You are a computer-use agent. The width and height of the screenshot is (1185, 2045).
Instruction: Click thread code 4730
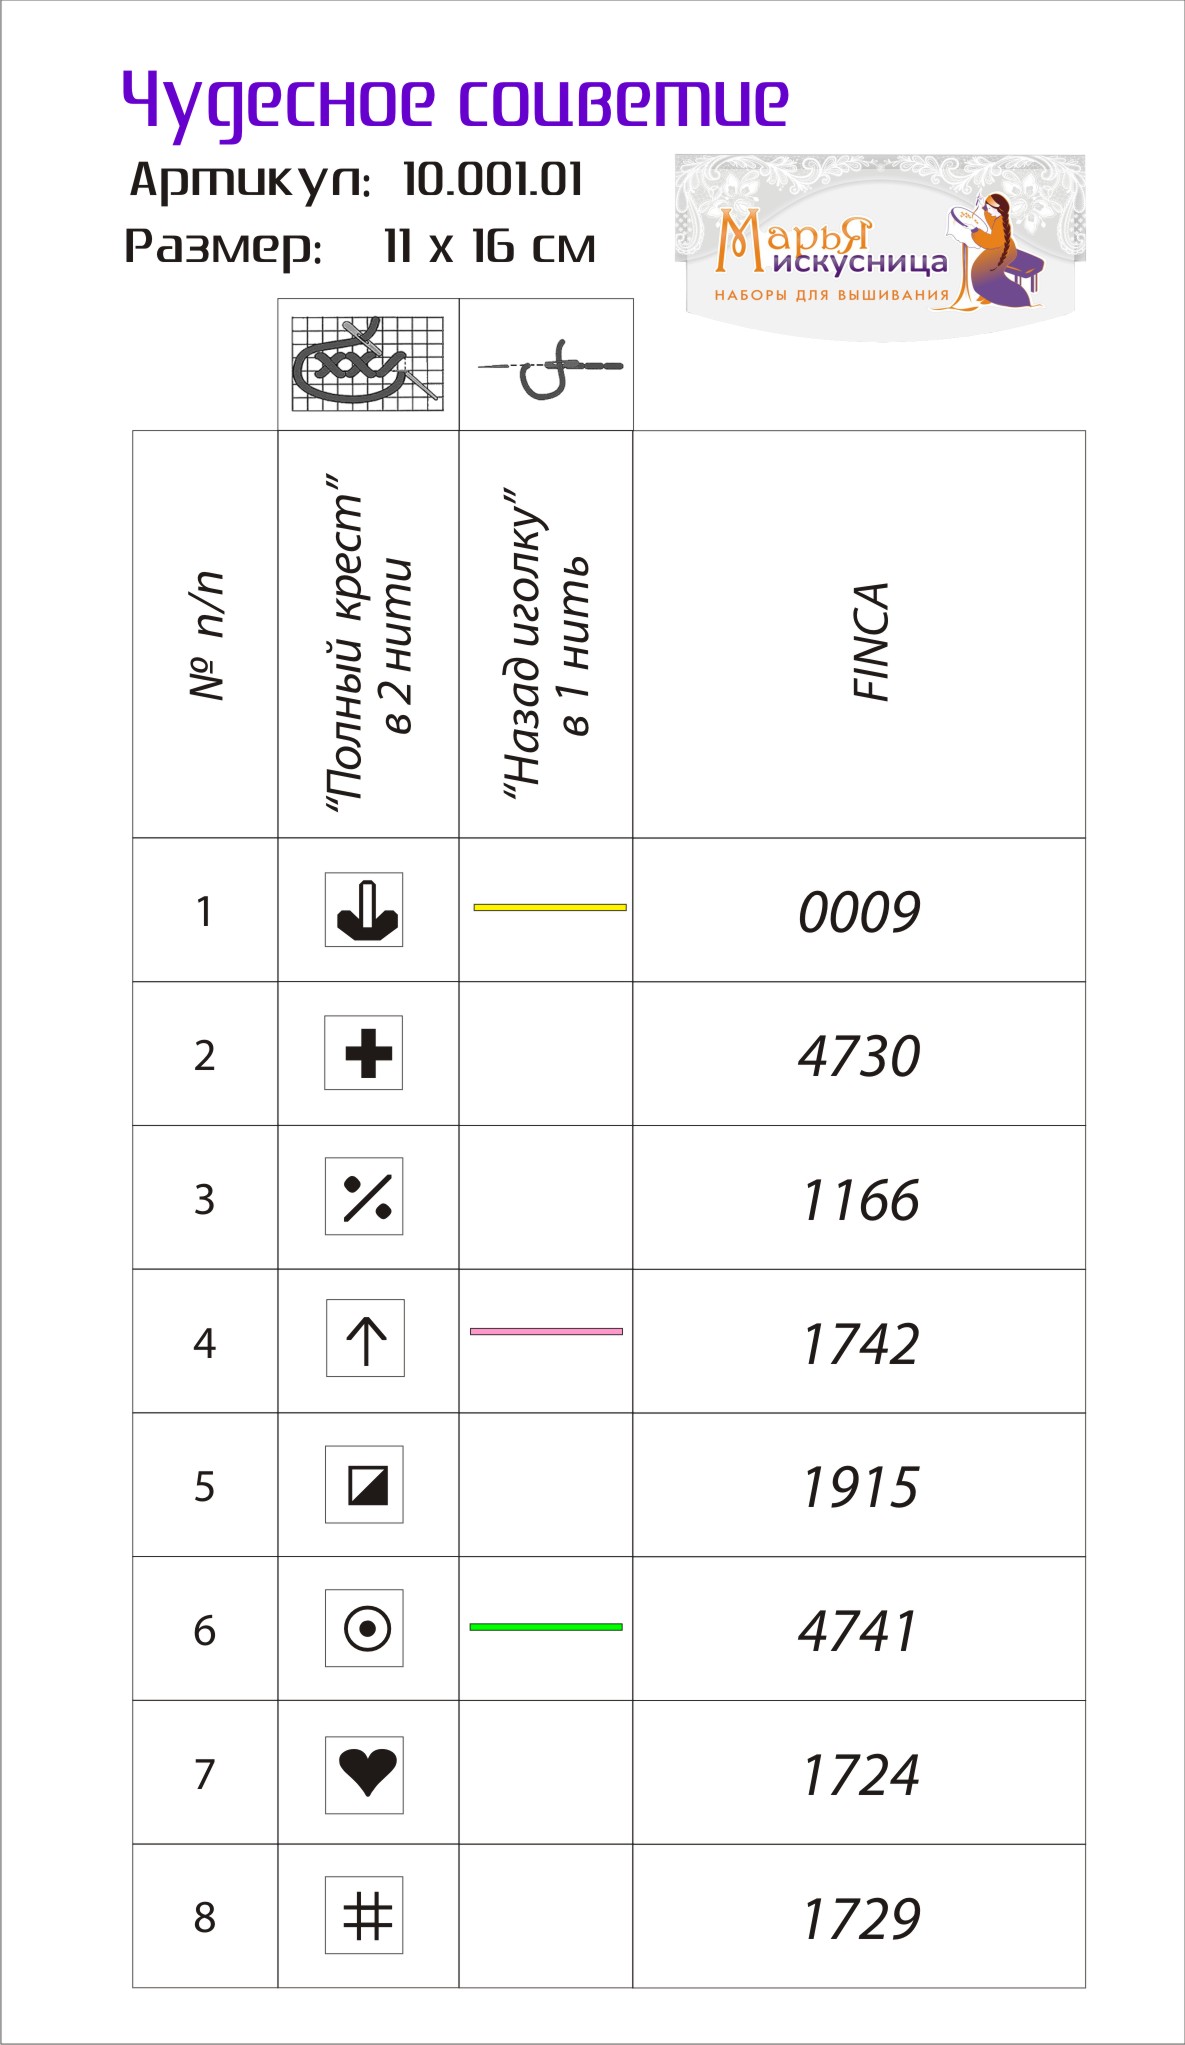(859, 1056)
